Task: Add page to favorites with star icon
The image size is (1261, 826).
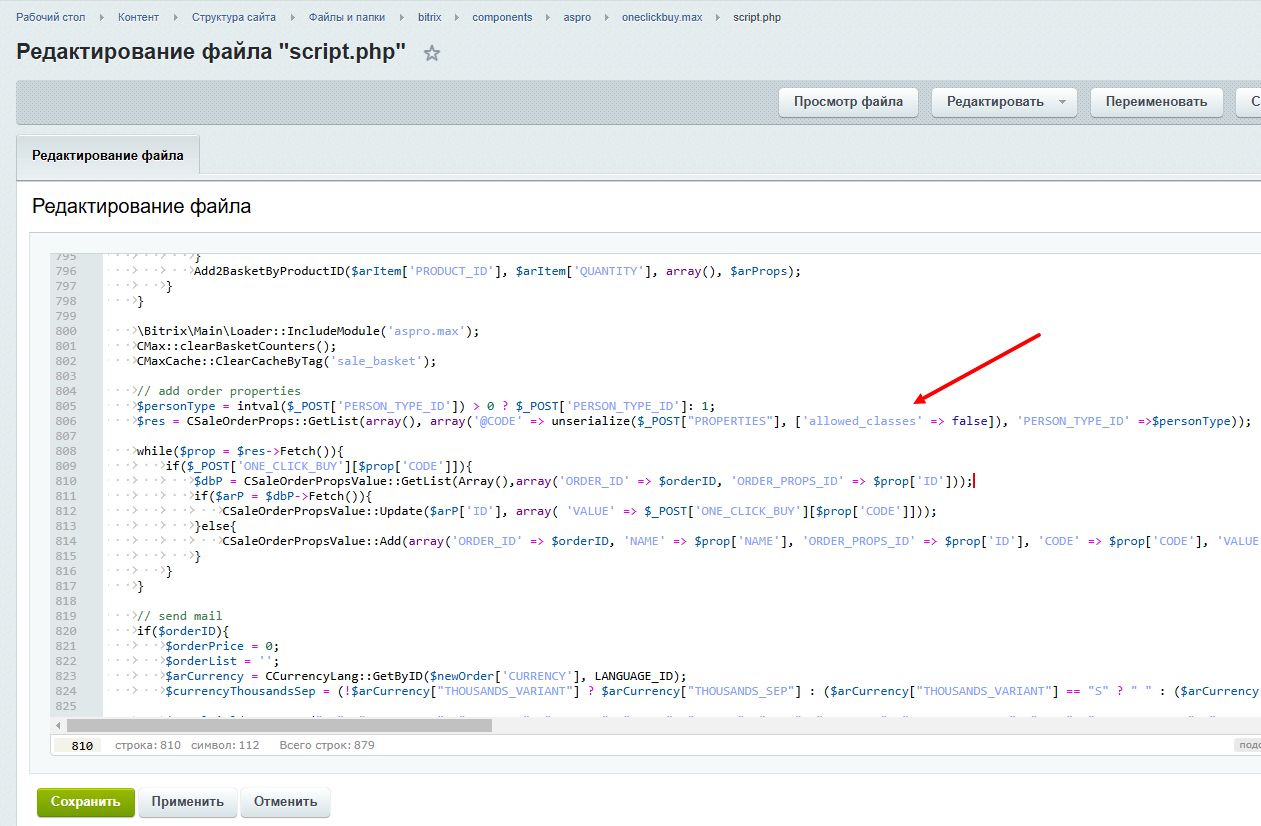Action: point(432,54)
